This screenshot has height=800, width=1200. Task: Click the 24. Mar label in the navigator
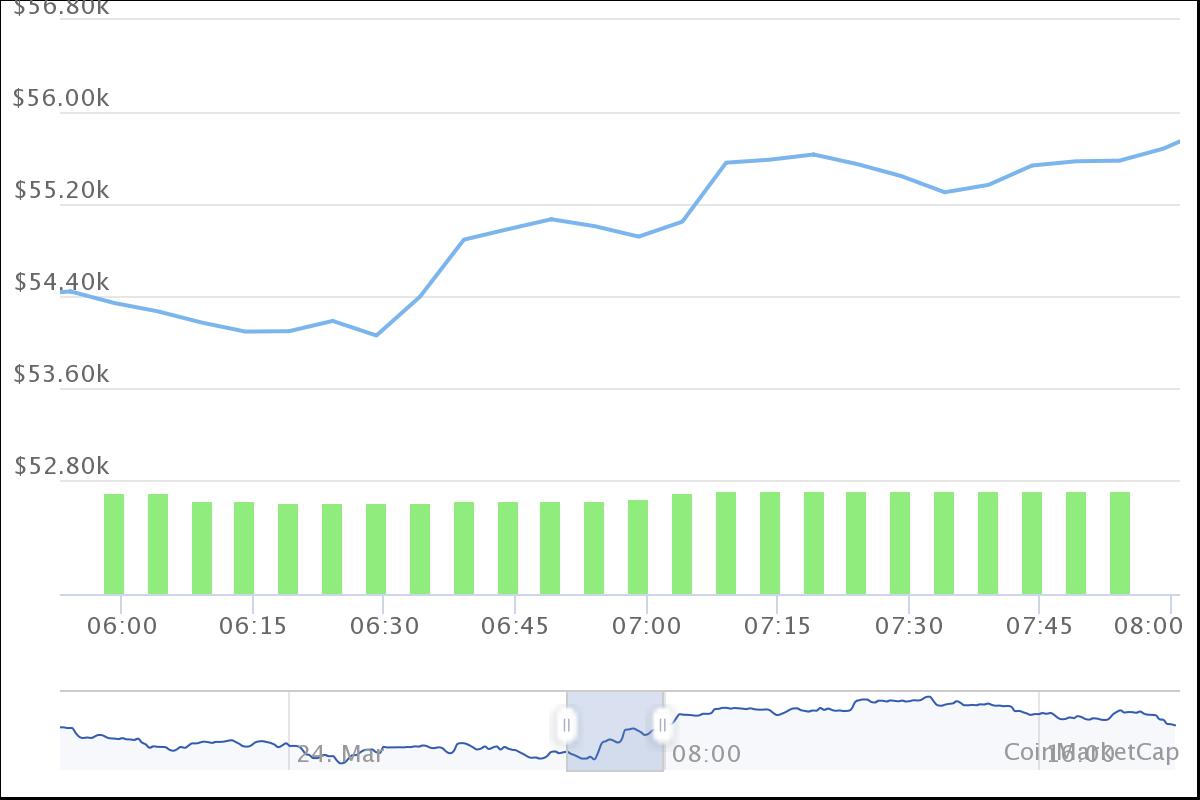click(x=343, y=755)
